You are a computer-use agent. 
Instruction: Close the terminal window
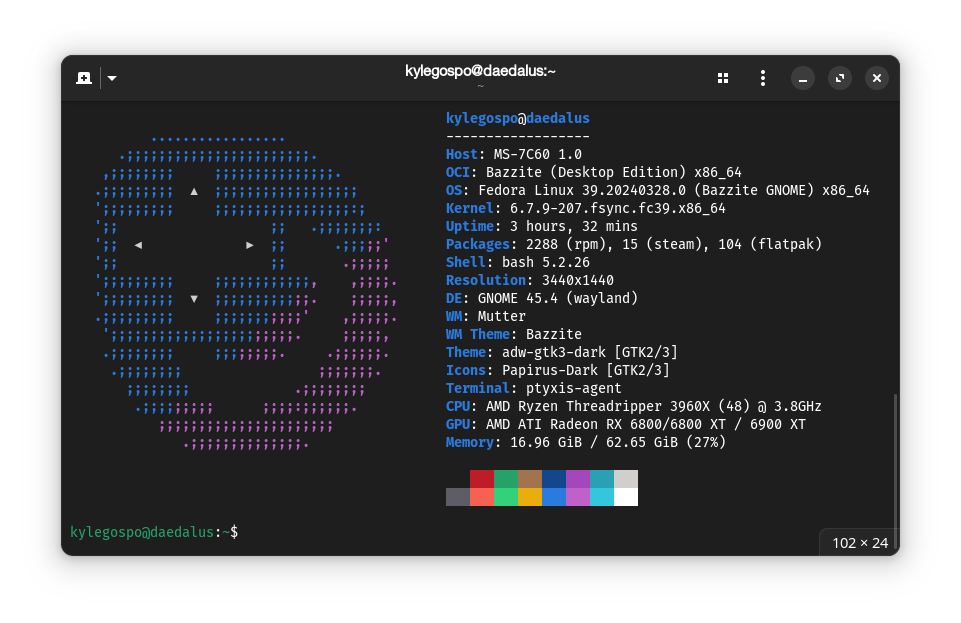coord(877,78)
